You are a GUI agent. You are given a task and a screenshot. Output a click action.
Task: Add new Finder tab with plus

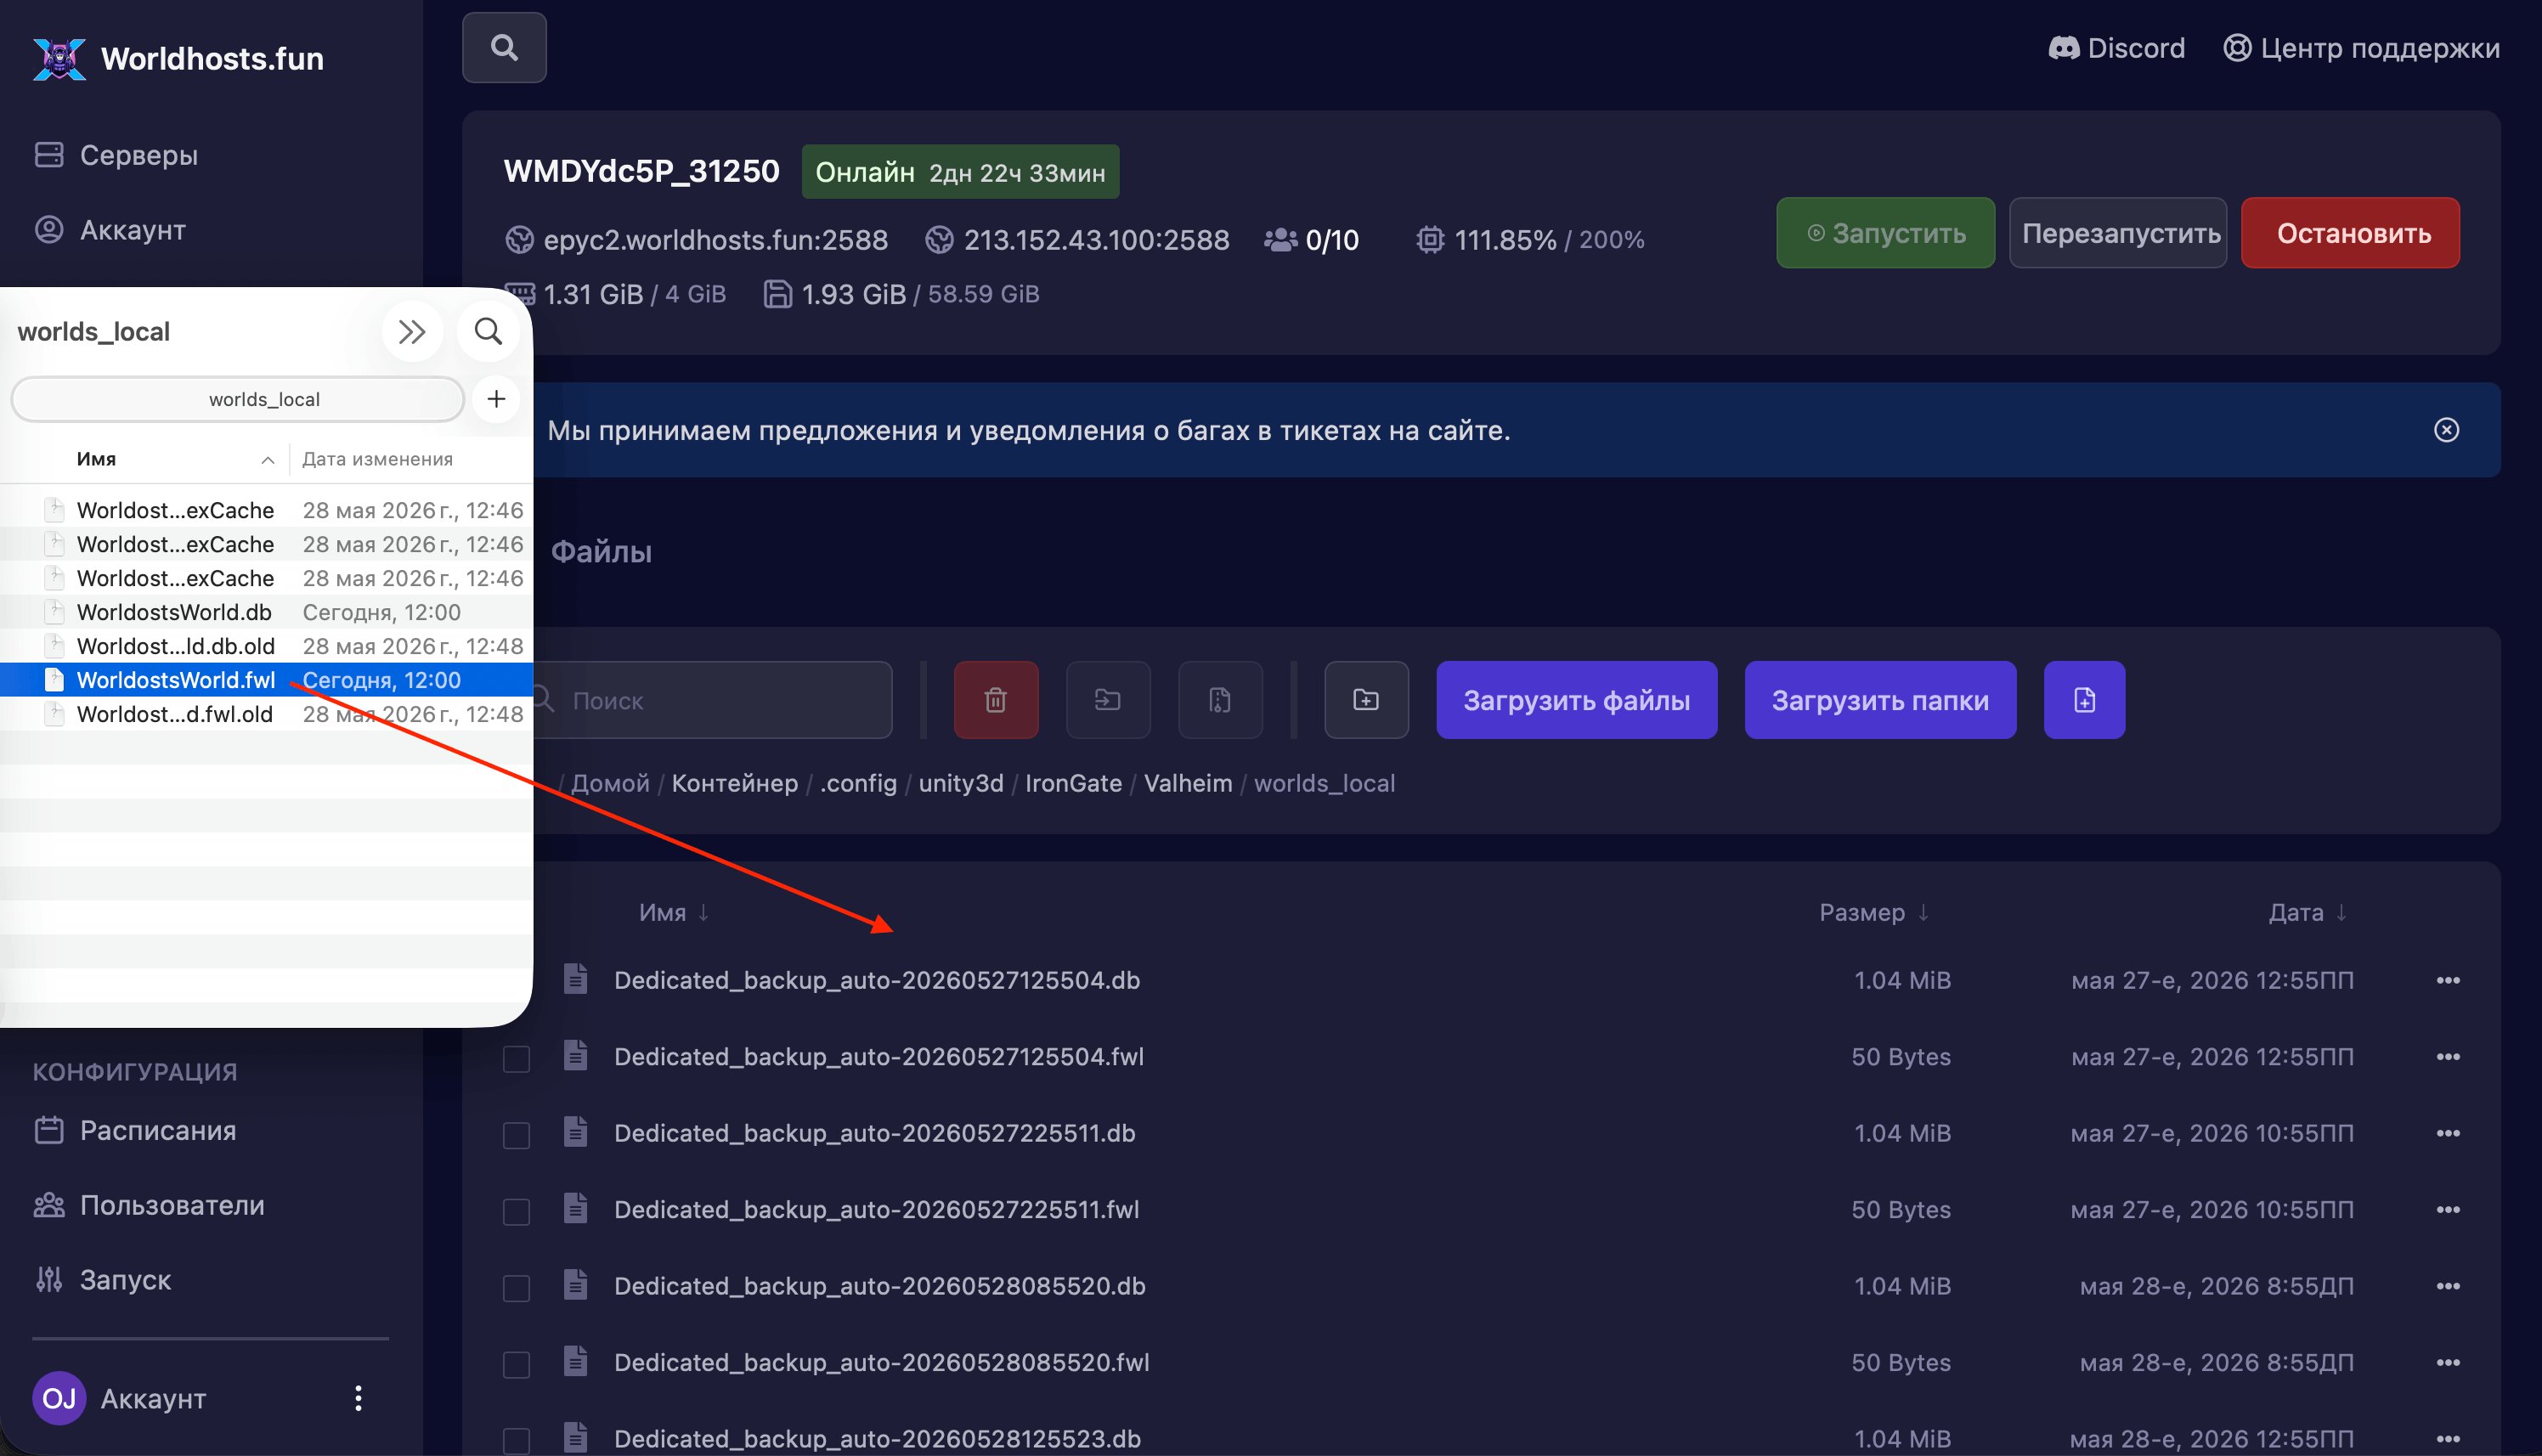coord(496,399)
